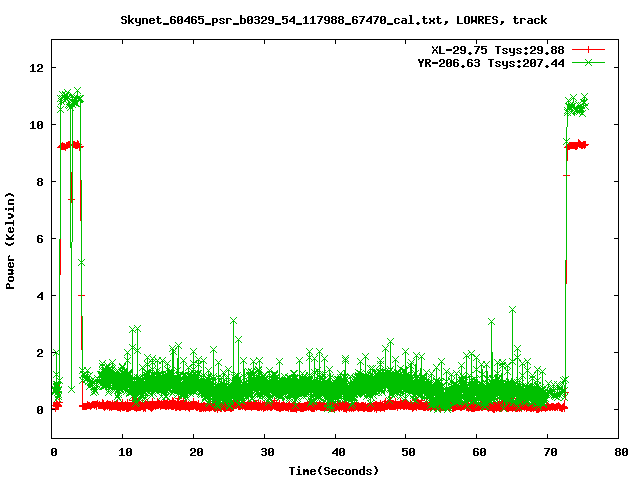Click x-axis tick label 20
640x480 pixels.
(196, 452)
